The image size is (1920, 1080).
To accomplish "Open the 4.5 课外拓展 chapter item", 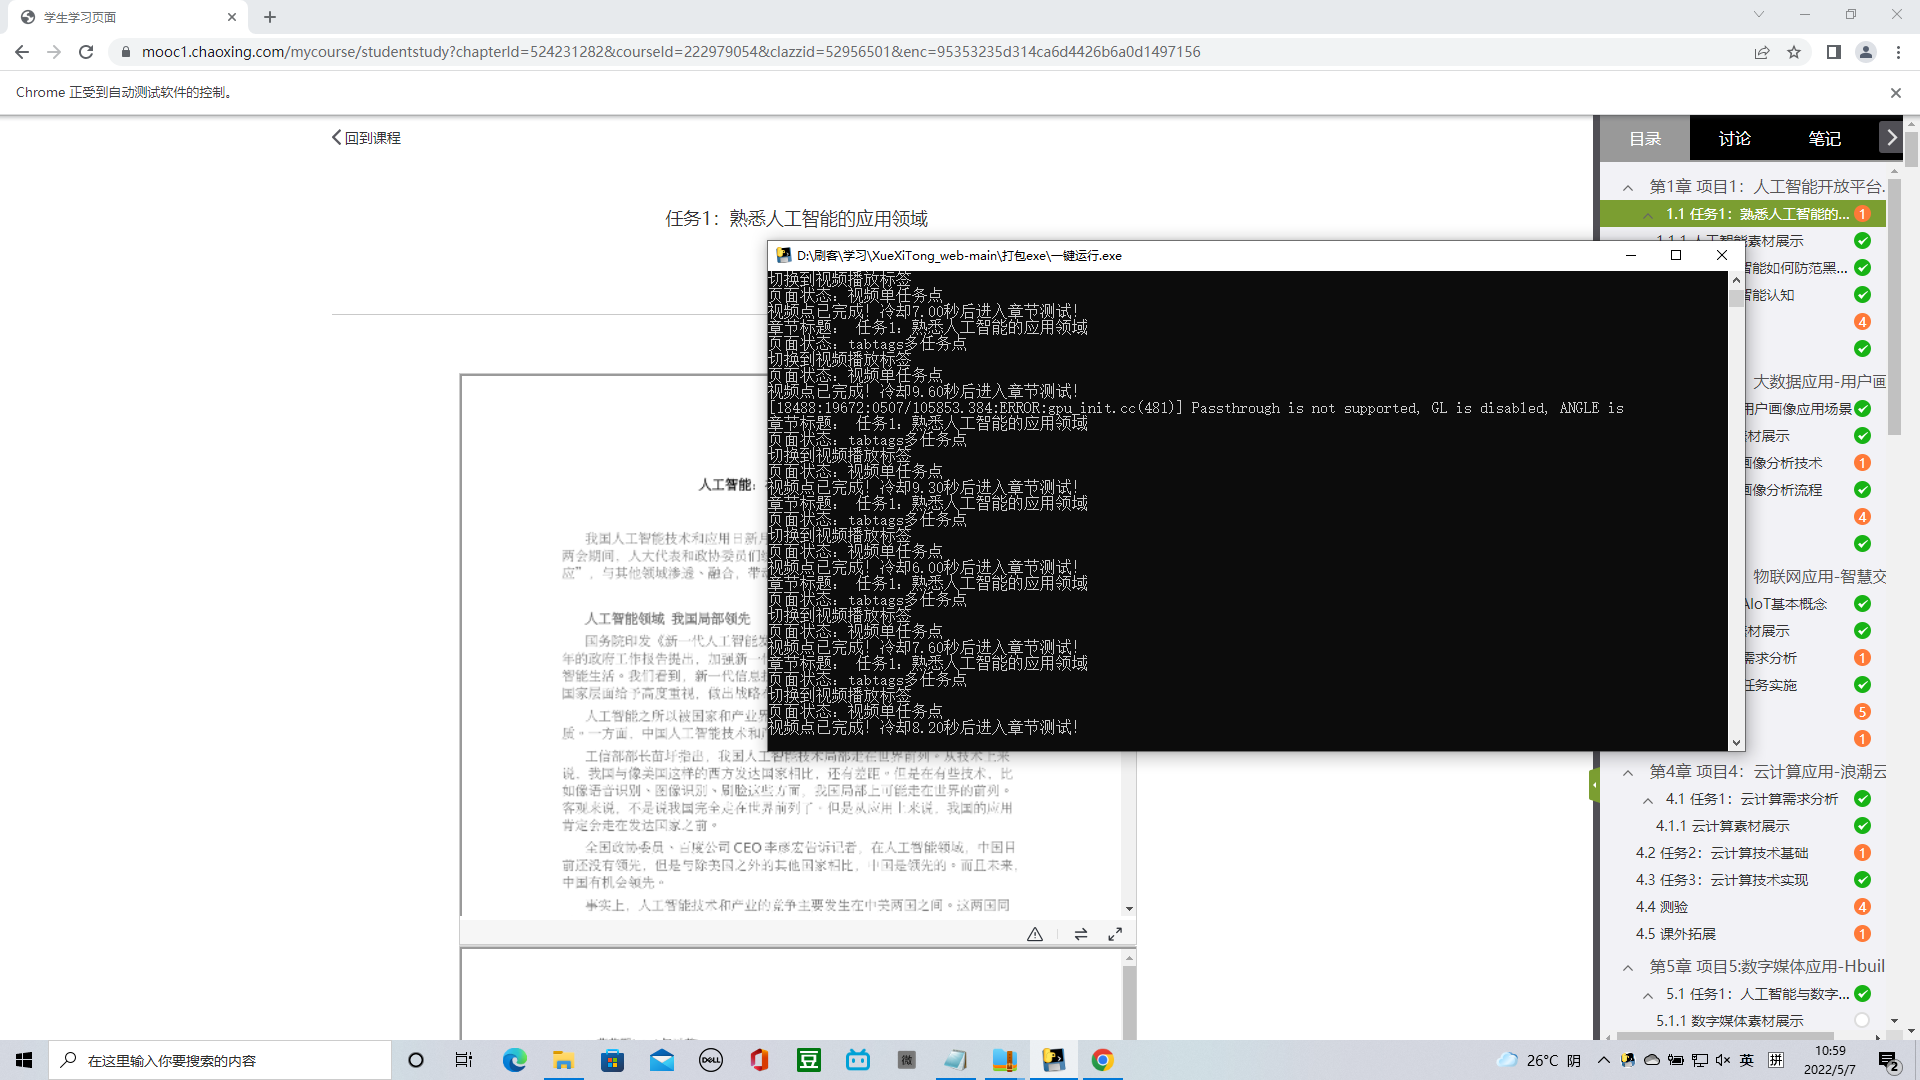I will pyautogui.click(x=1675, y=934).
